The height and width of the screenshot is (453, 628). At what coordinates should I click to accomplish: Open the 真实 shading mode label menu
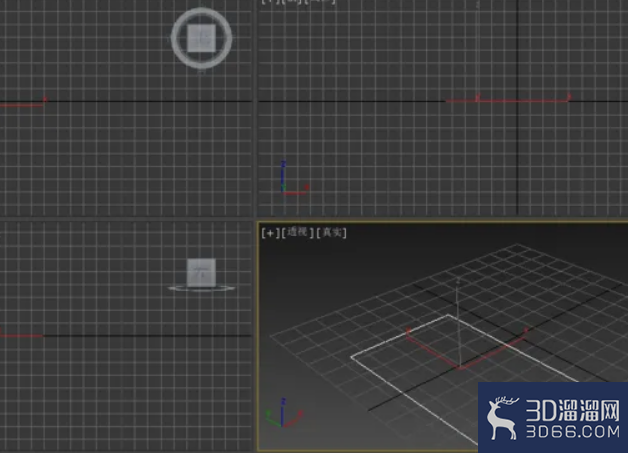[331, 232]
